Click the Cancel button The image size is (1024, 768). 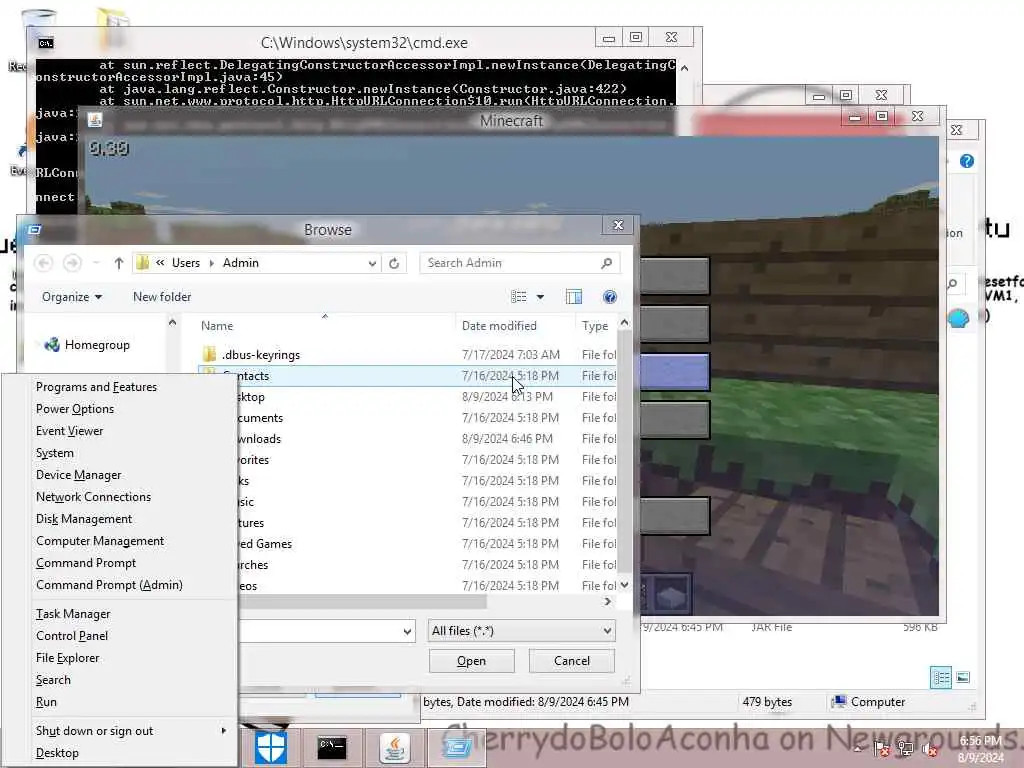click(x=571, y=661)
